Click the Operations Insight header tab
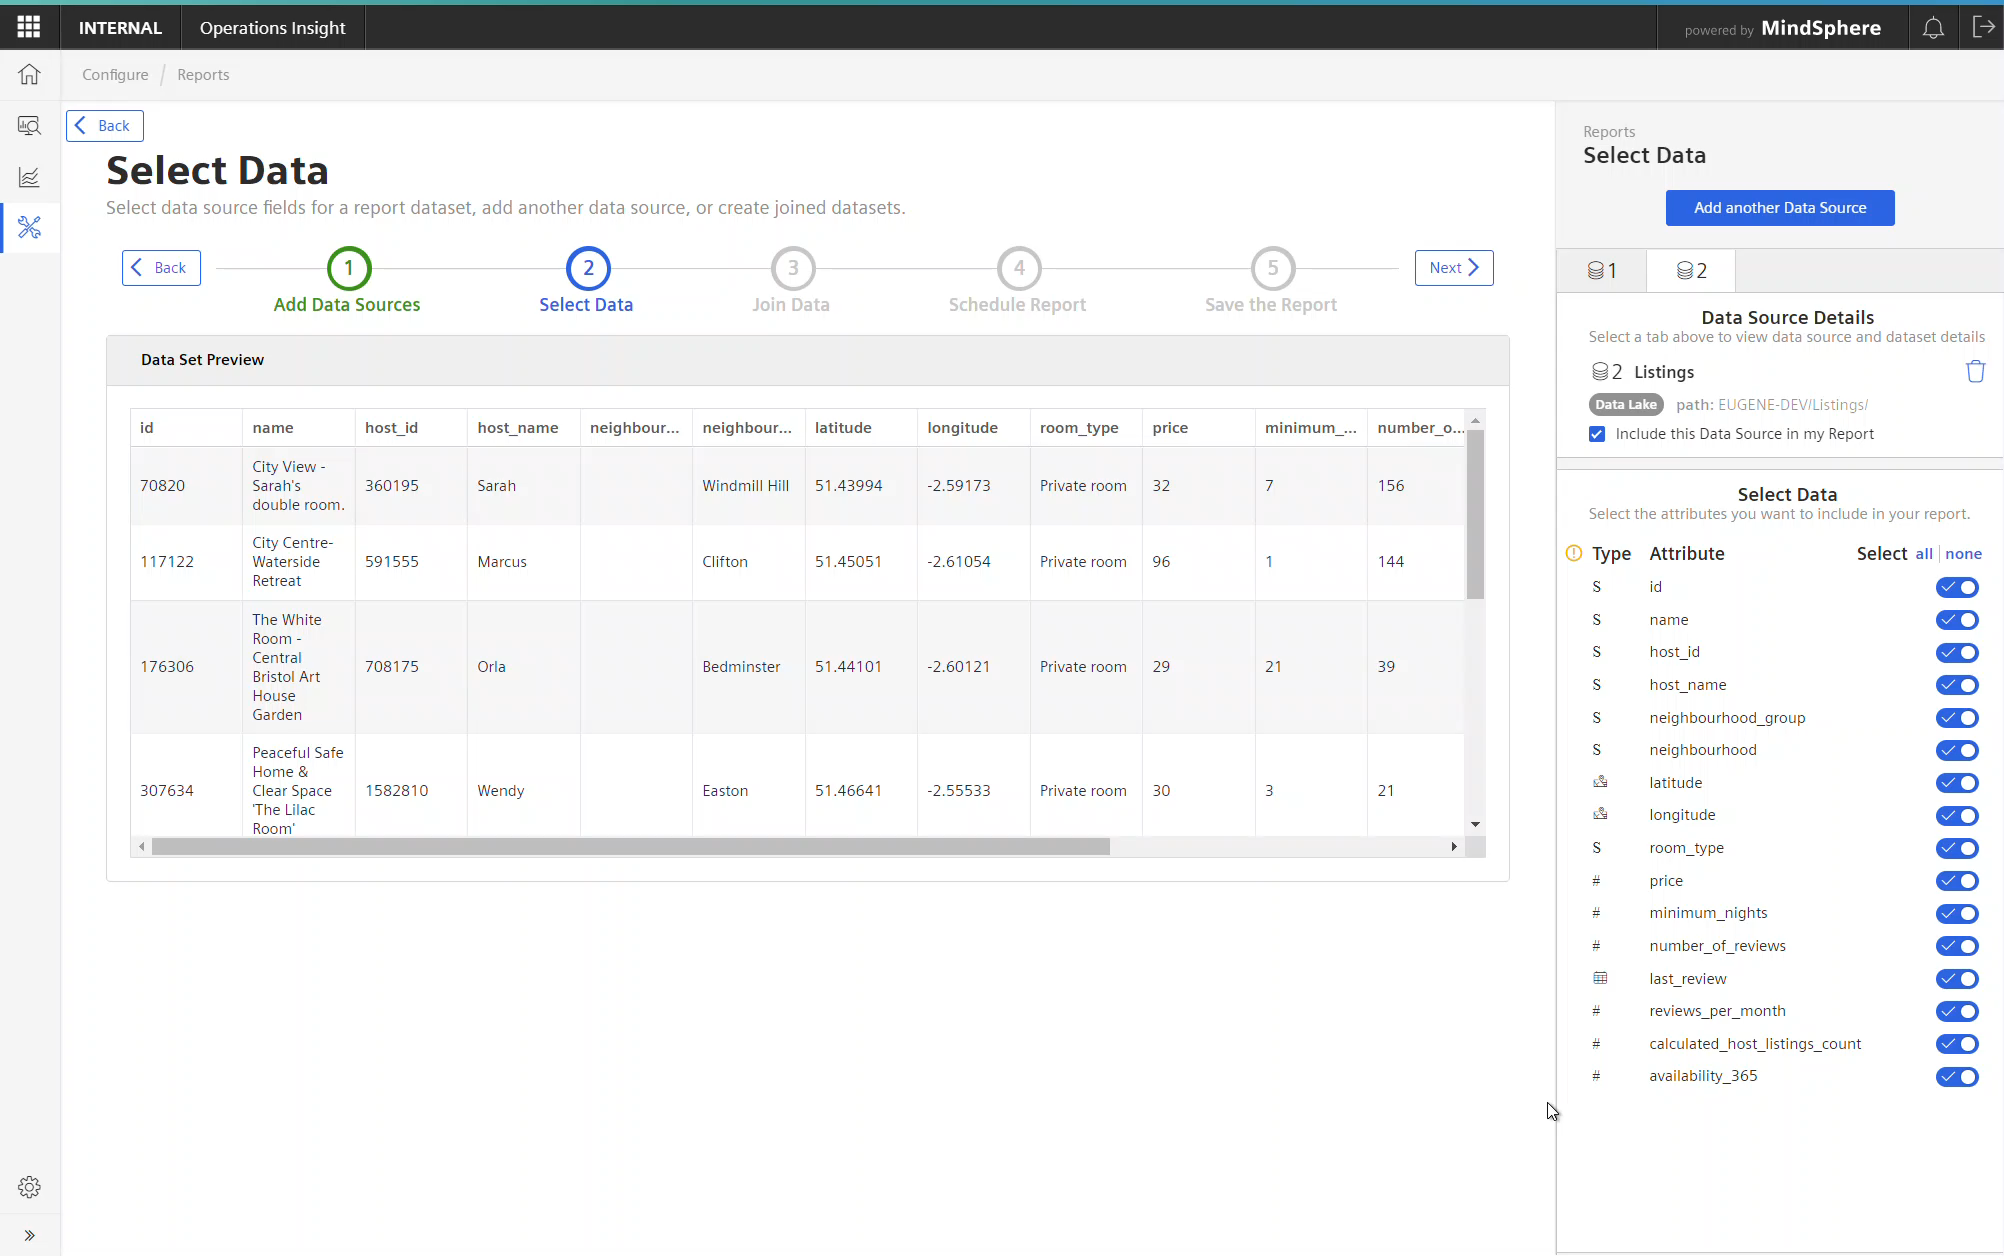The width and height of the screenshot is (2004, 1256). [x=272, y=28]
